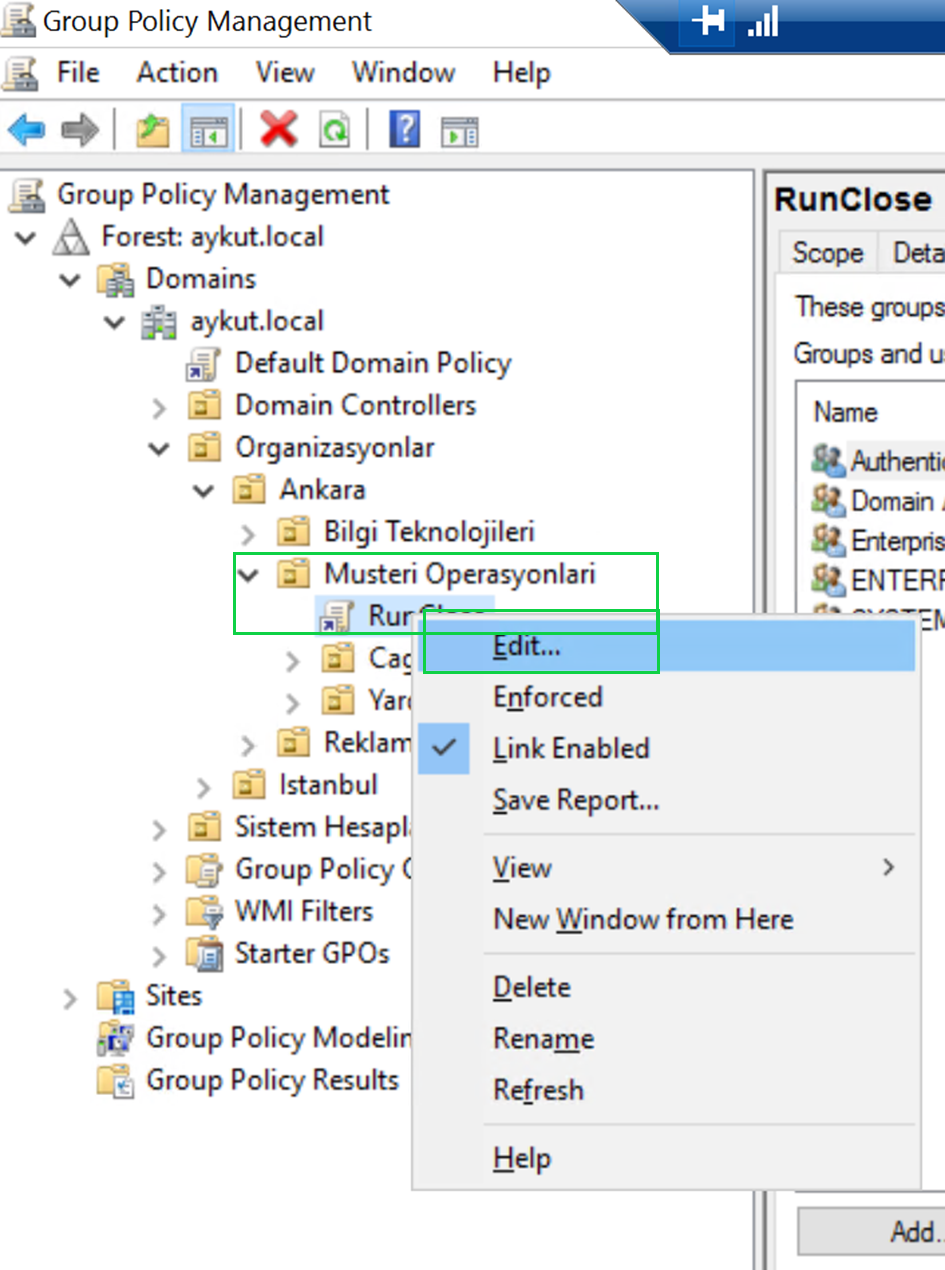Open the blue question mark Help icon
Image resolution: width=945 pixels, height=1270 pixels.
[x=404, y=130]
